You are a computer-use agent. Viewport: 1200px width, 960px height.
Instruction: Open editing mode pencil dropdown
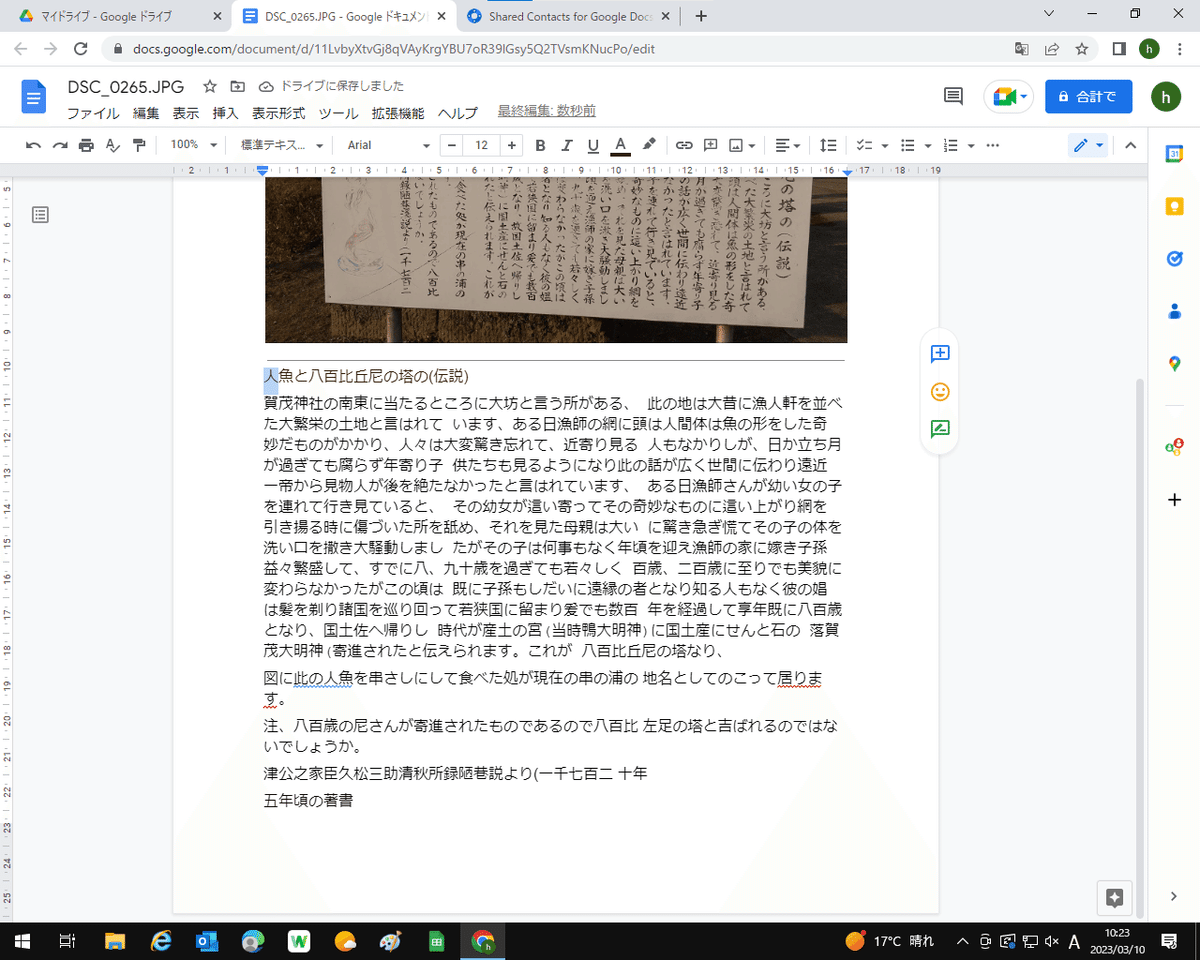coord(1088,145)
